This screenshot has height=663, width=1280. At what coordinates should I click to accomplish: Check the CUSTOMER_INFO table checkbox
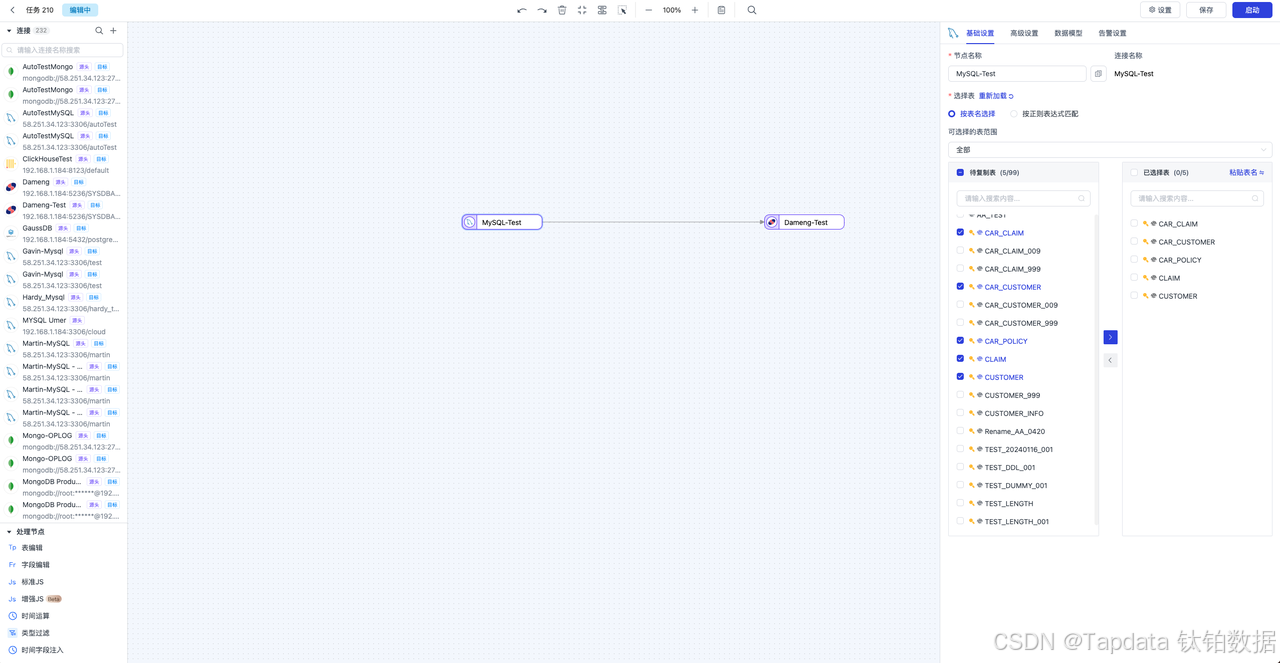coord(960,413)
